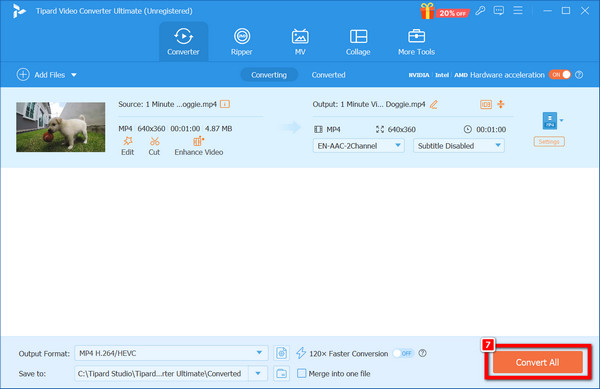Toggle 120x Faster Conversion switch

click(403, 353)
